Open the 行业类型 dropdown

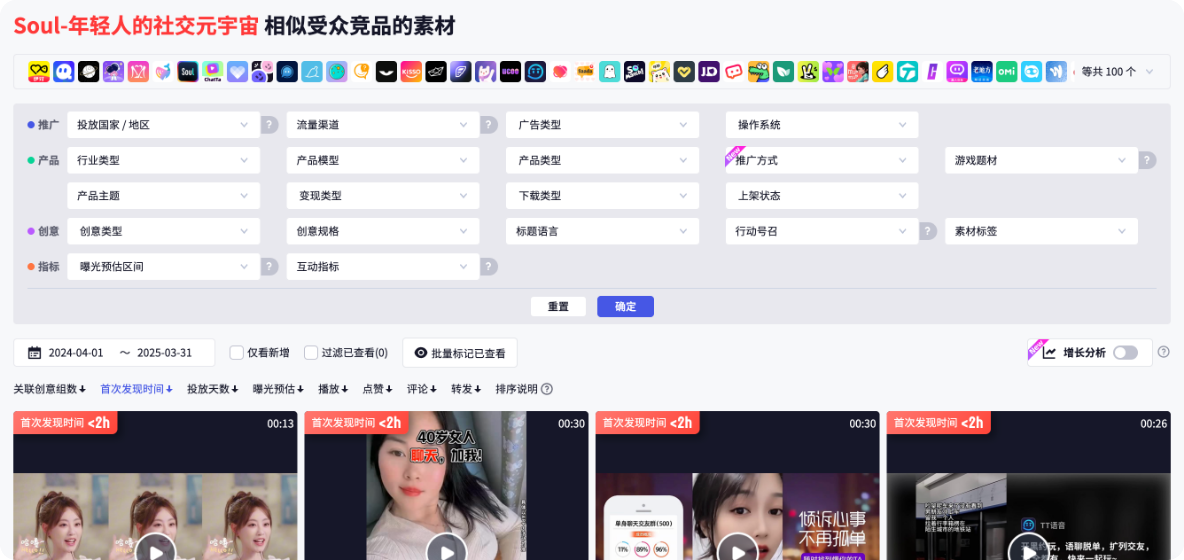(x=164, y=160)
